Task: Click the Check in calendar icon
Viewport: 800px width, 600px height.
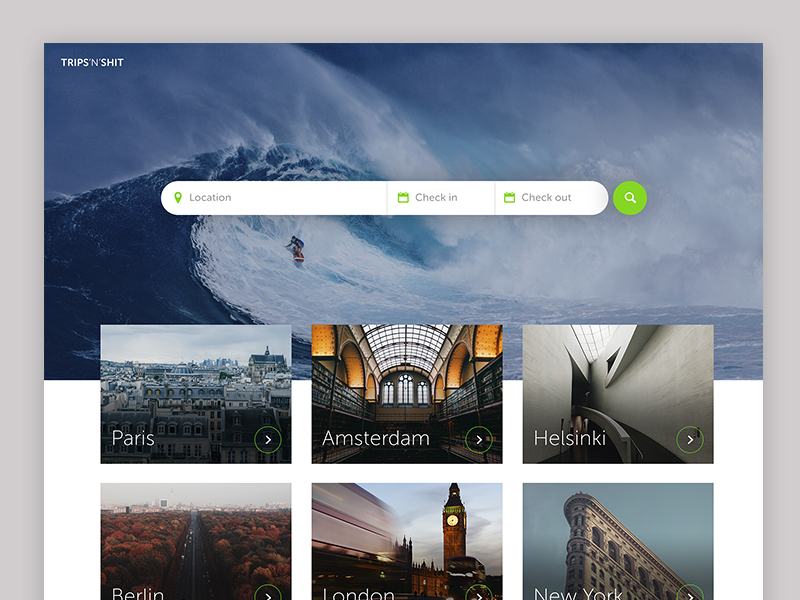Action: click(x=403, y=198)
